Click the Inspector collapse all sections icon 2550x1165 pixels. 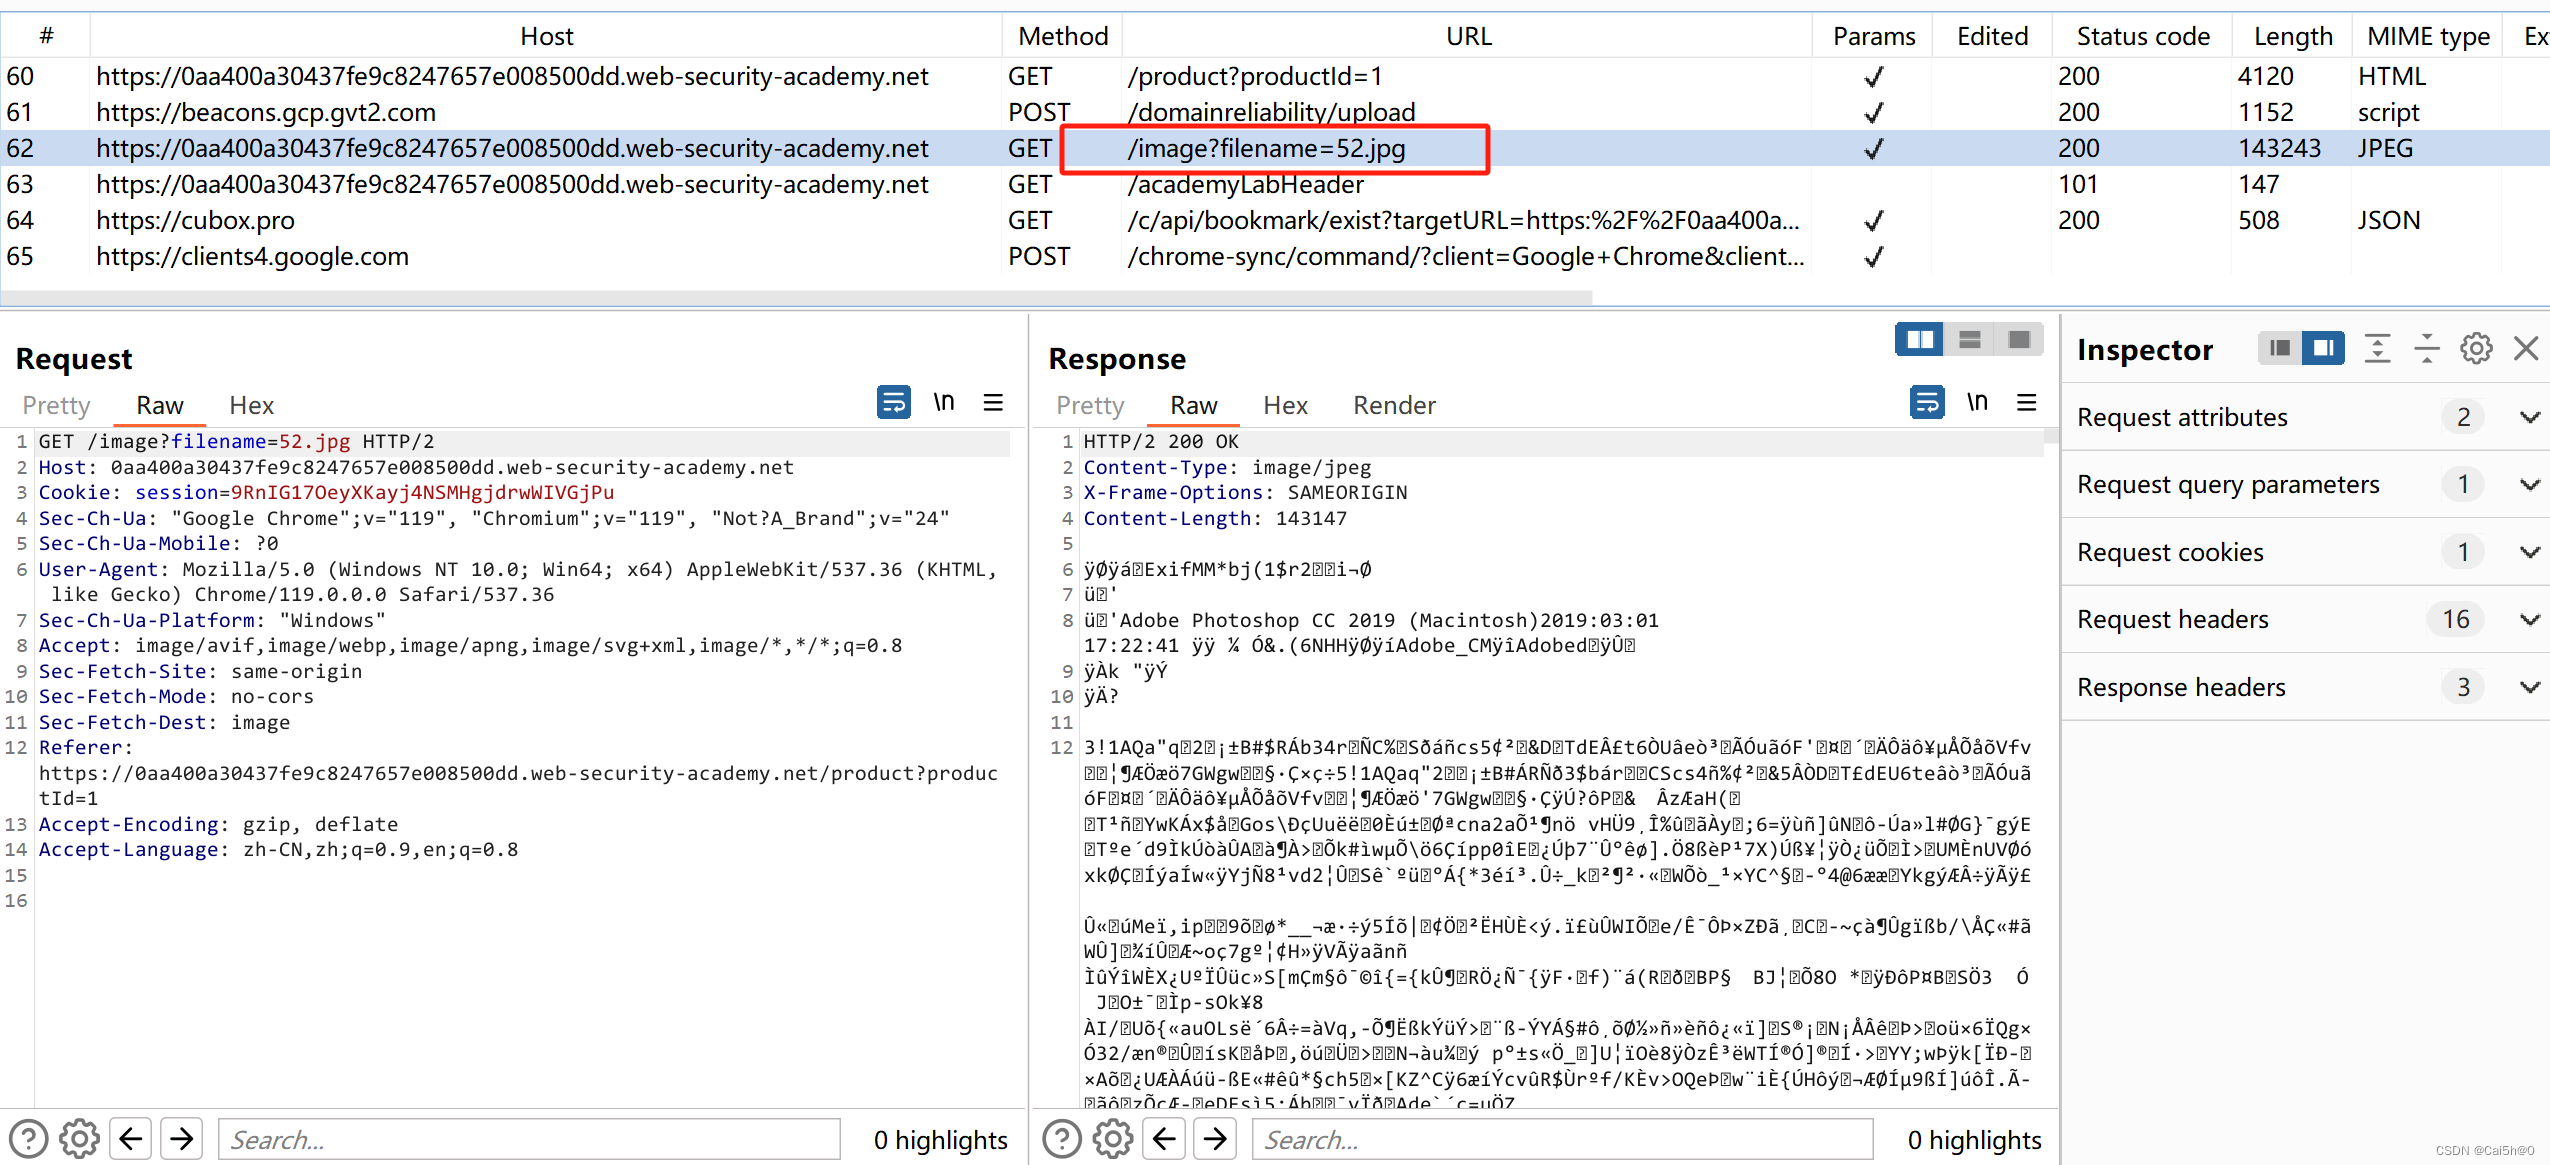2427,349
